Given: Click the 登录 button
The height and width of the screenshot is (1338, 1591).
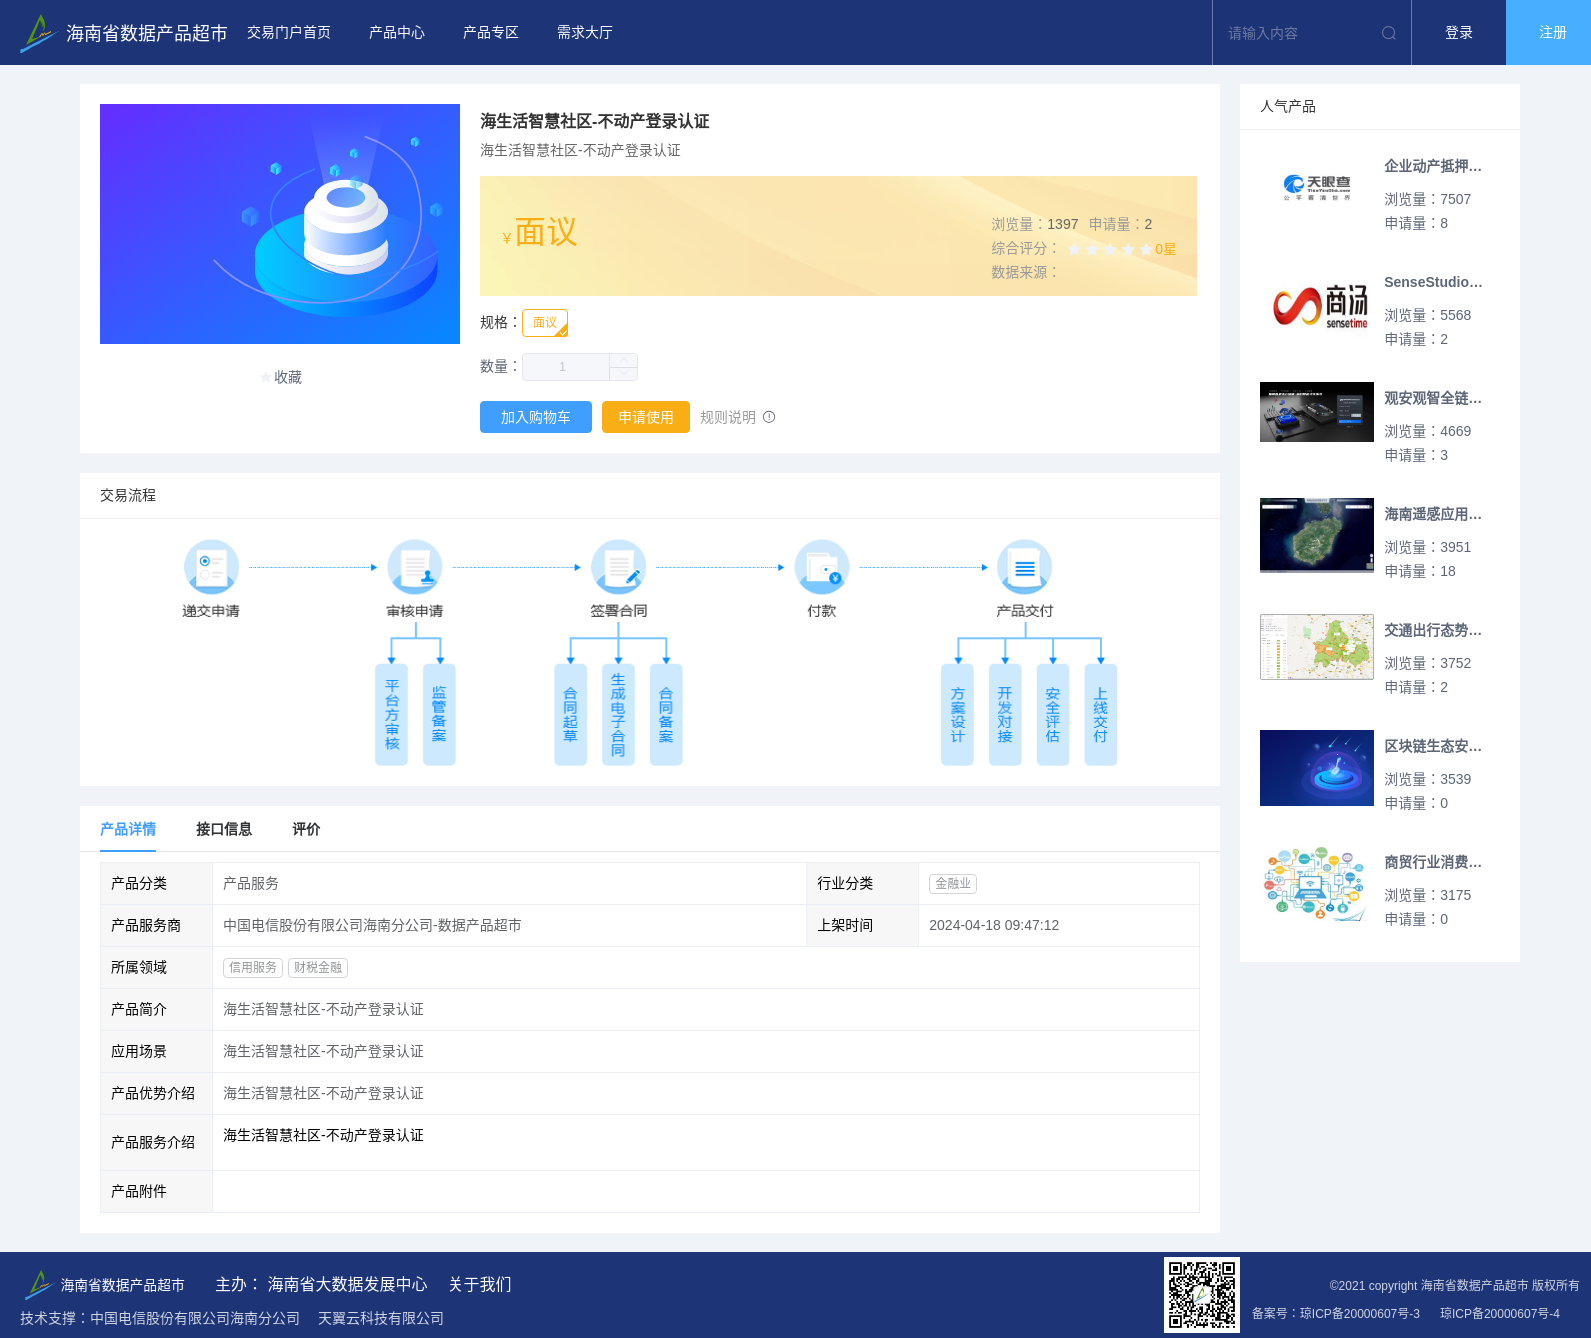Looking at the screenshot, I should pyautogui.click(x=1459, y=33).
